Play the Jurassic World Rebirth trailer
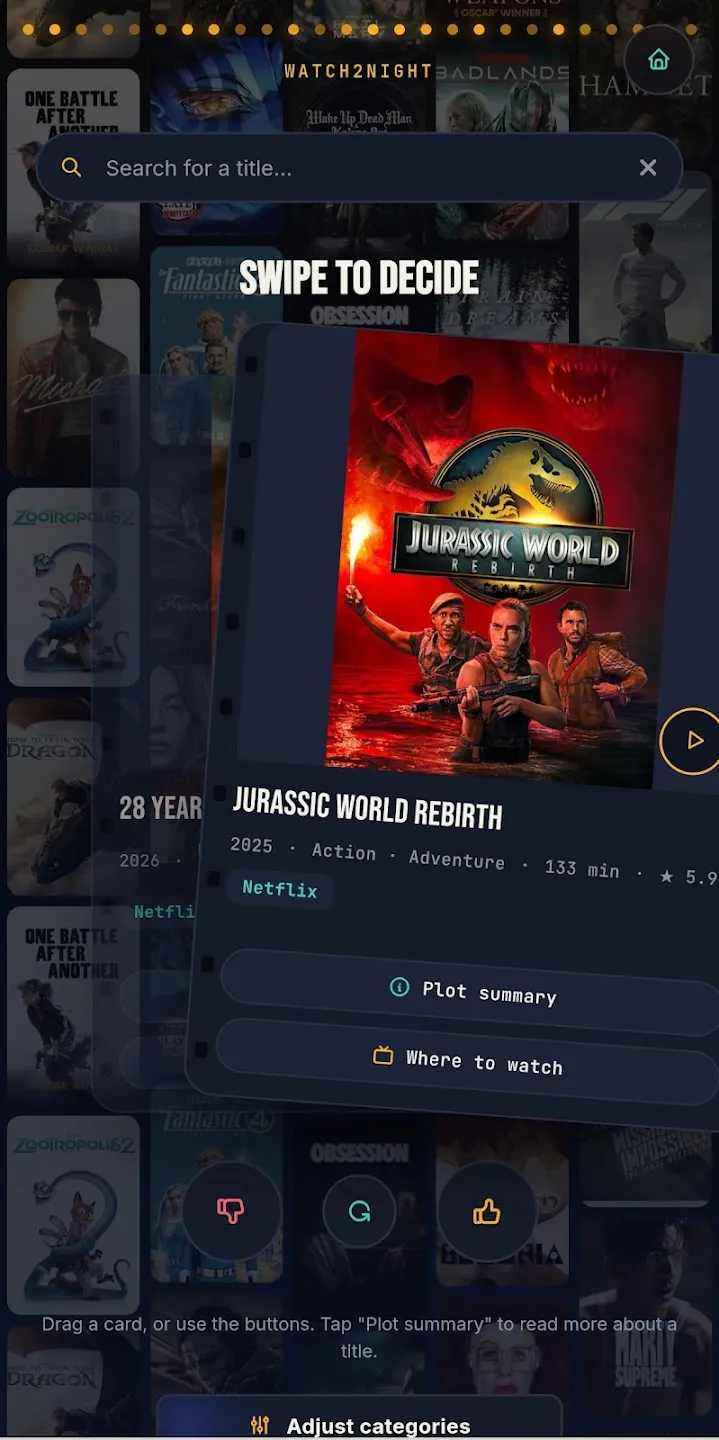This screenshot has height=1440, width=719. click(692, 741)
